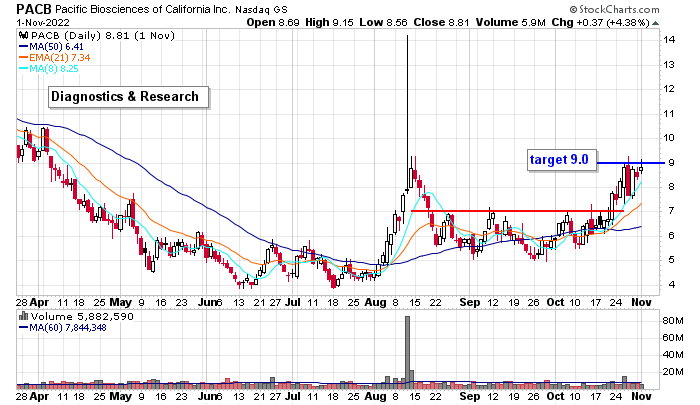Click the Nasdaq GS exchange label

261,9
